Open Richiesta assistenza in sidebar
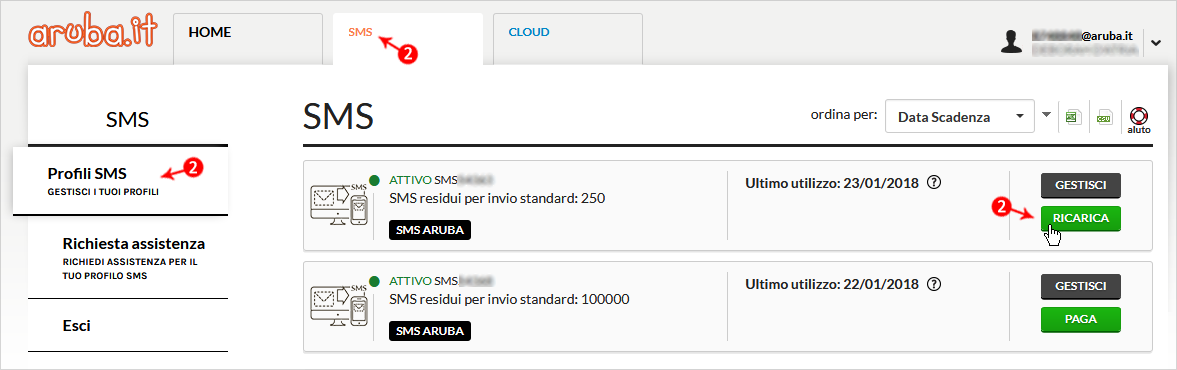Screen dimensions: 1177x370 click(x=128, y=257)
